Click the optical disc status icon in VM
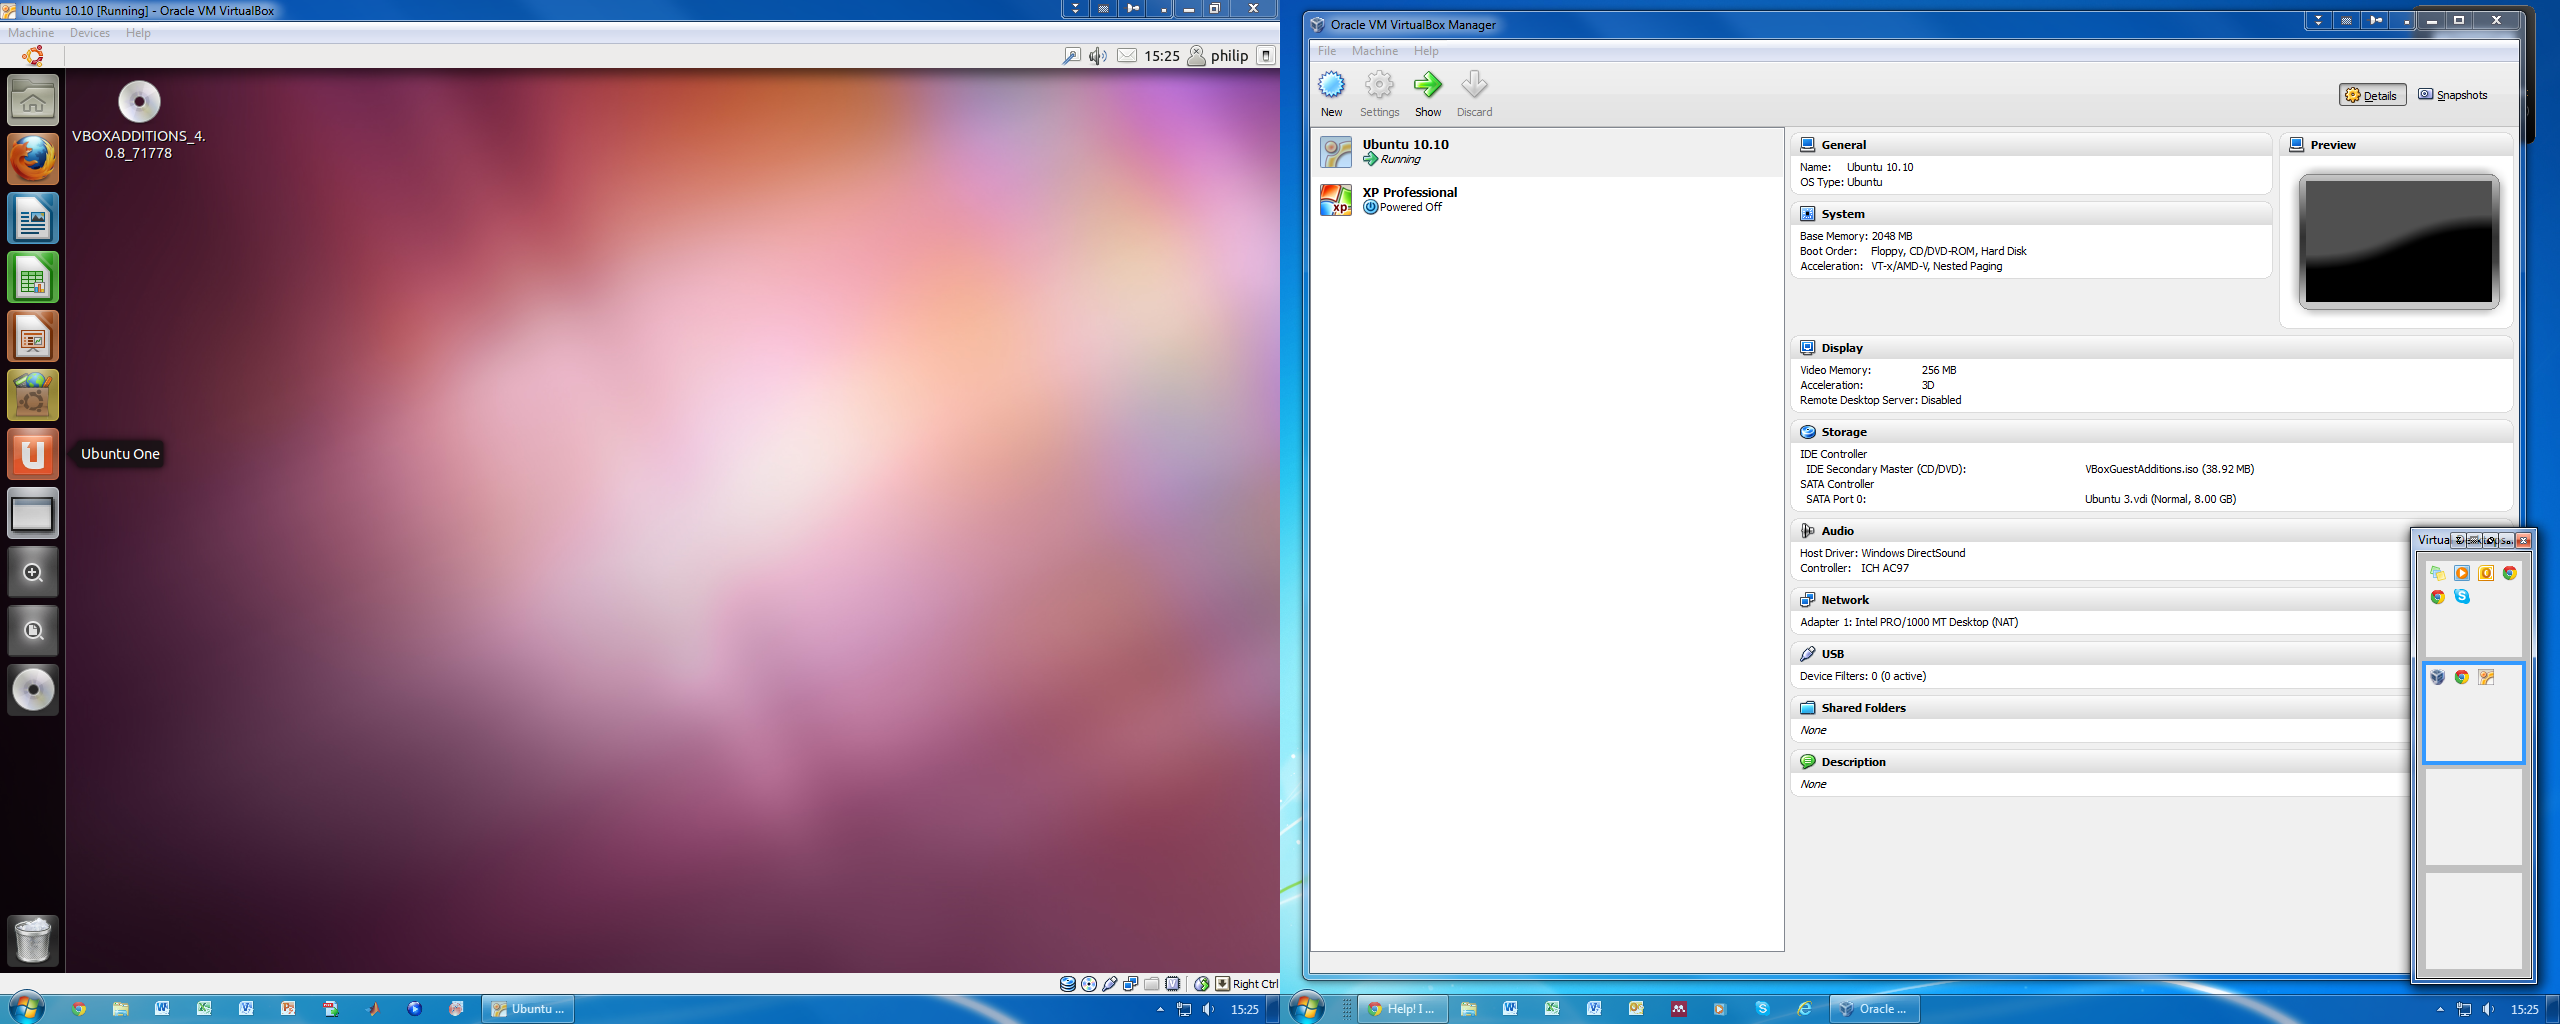 click(1089, 984)
